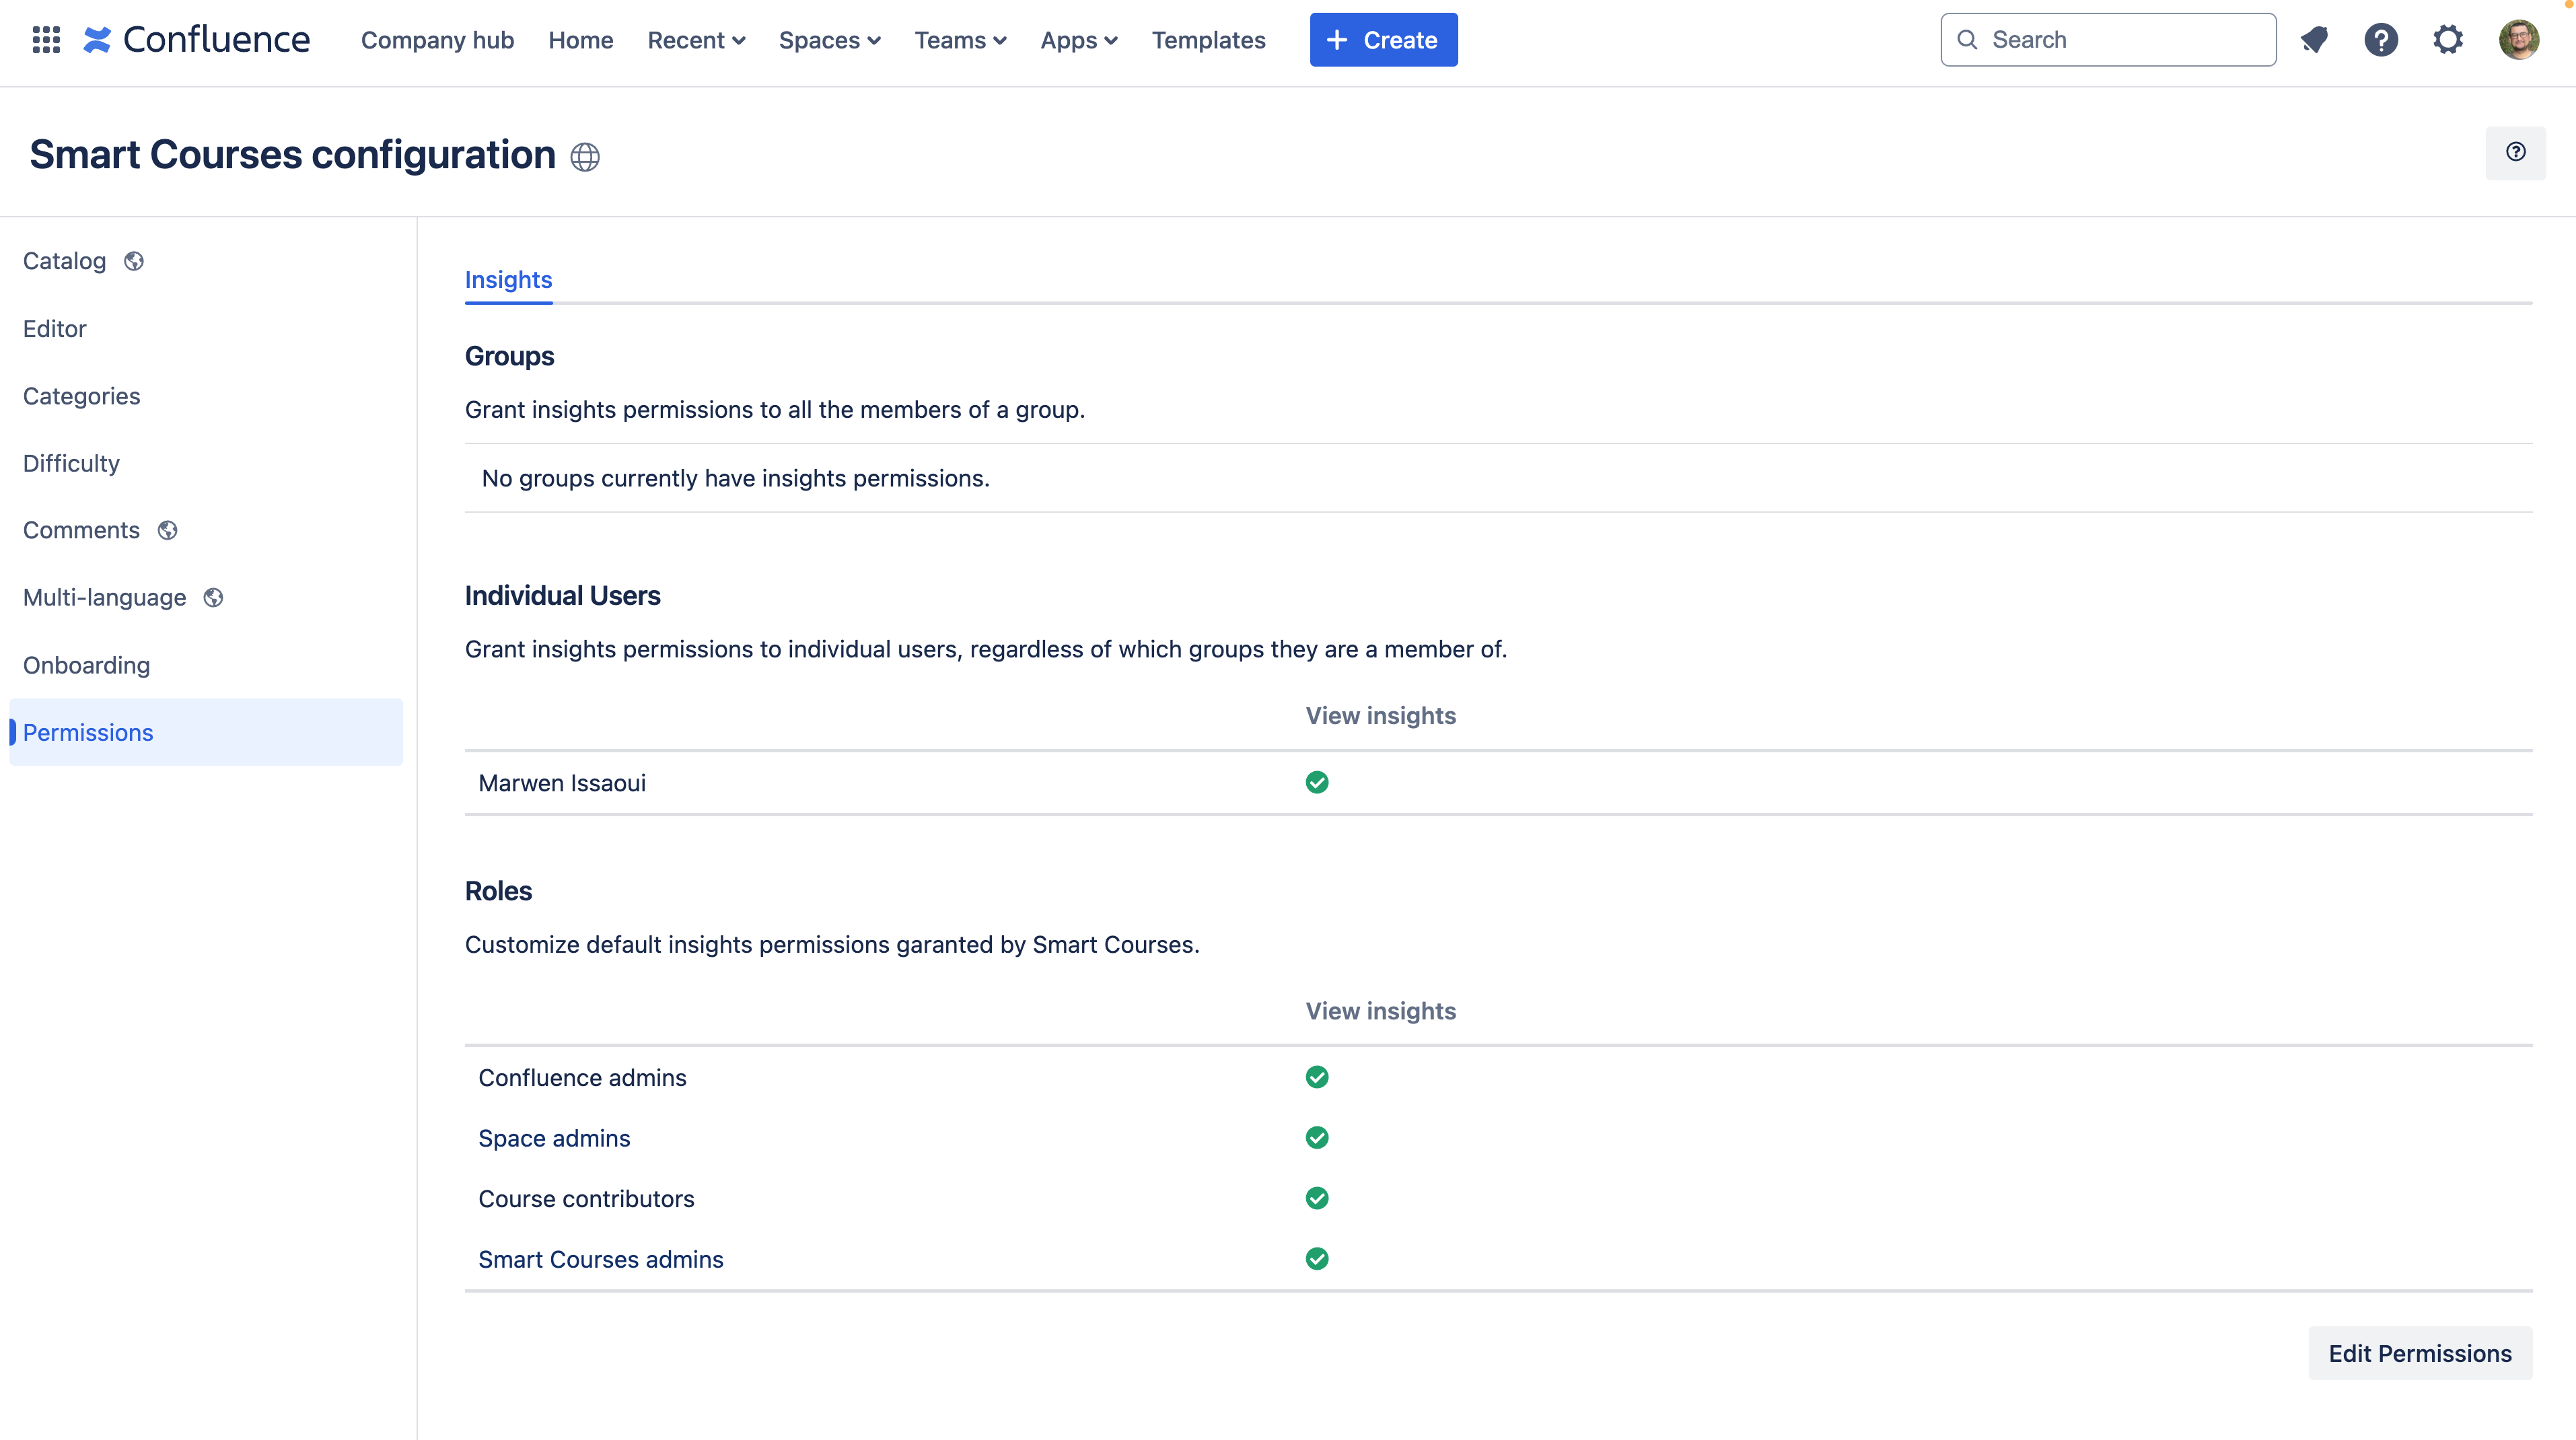Screen dimensions: 2576x1440
Task: Open the Editor sidebar item
Action: point(205,329)
